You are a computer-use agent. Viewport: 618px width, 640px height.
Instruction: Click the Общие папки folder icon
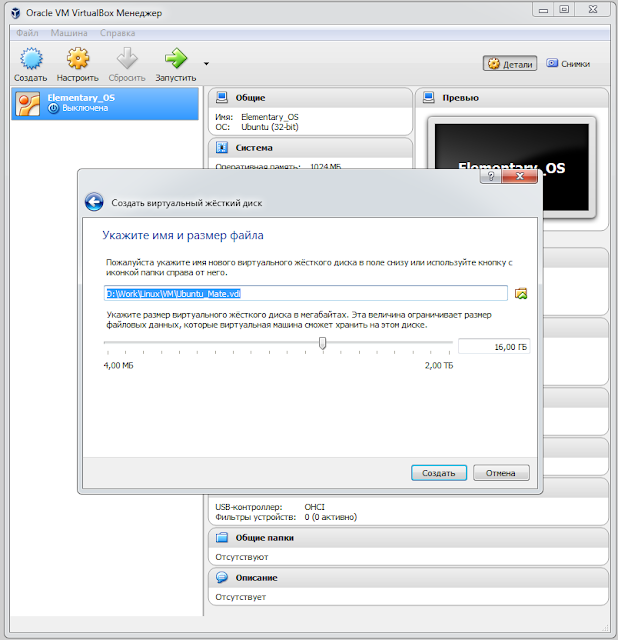[x=222, y=538]
